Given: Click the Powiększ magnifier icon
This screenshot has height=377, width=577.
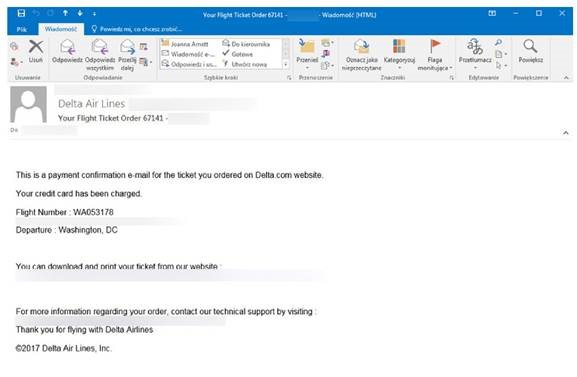Looking at the screenshot, I should (530, 46).
